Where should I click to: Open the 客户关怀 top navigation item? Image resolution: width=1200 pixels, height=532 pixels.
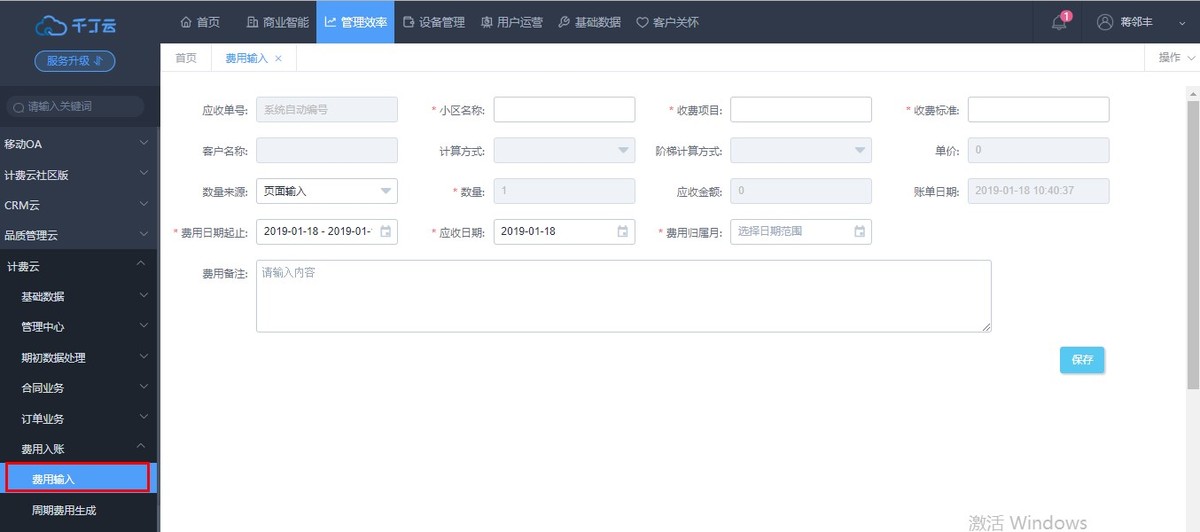coord(667,22)
